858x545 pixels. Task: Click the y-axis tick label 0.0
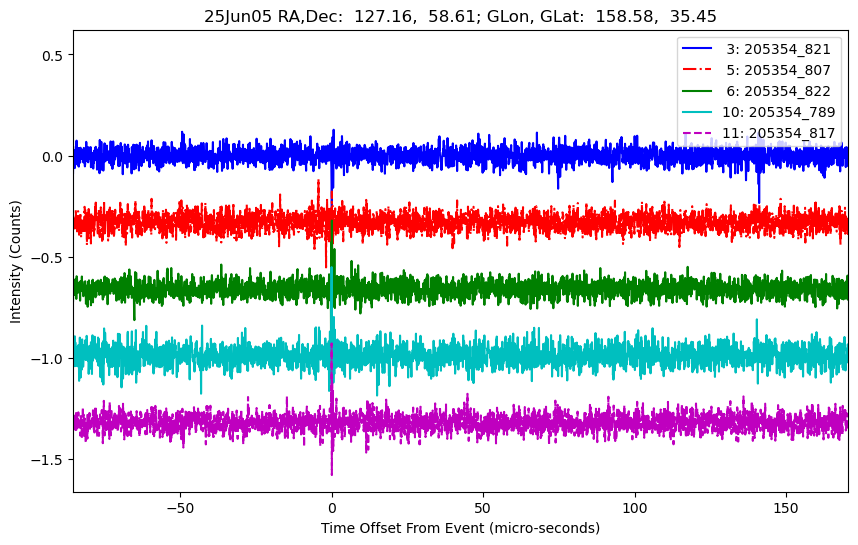pos(53,156)
